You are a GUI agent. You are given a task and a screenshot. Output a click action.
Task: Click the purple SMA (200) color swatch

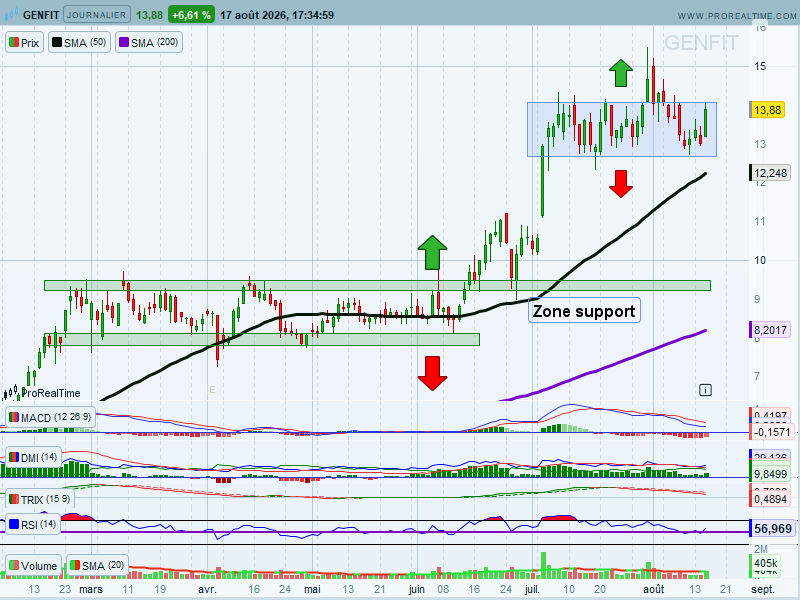123,42
